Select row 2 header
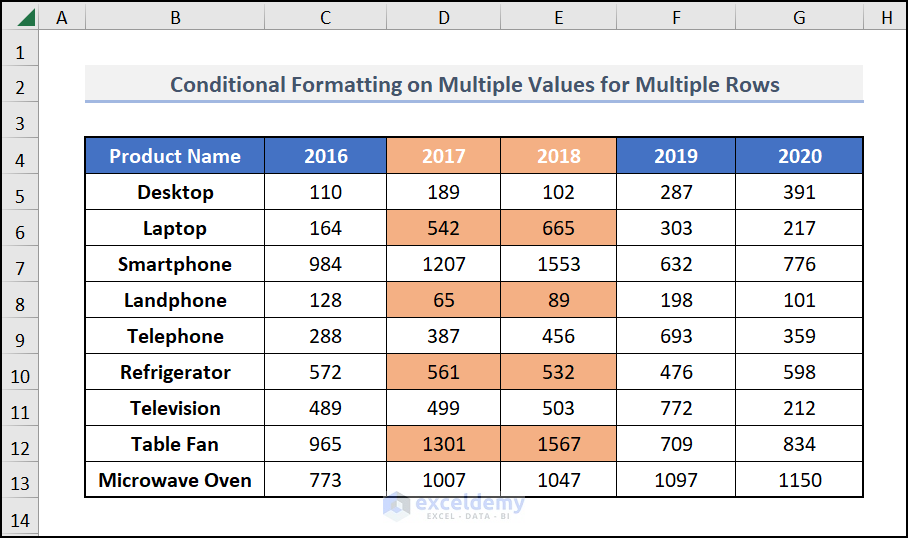Viewport: 908px width, 538px height. click(x=21, y=85)
